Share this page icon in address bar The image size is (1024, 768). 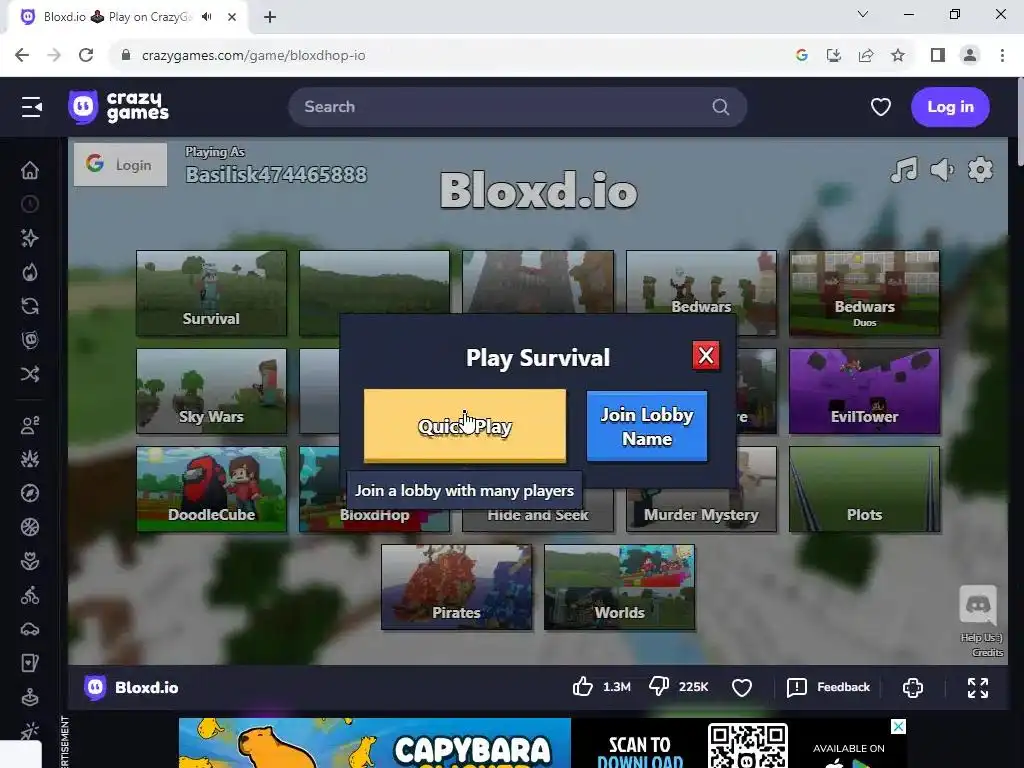click(x=866, y=56)
